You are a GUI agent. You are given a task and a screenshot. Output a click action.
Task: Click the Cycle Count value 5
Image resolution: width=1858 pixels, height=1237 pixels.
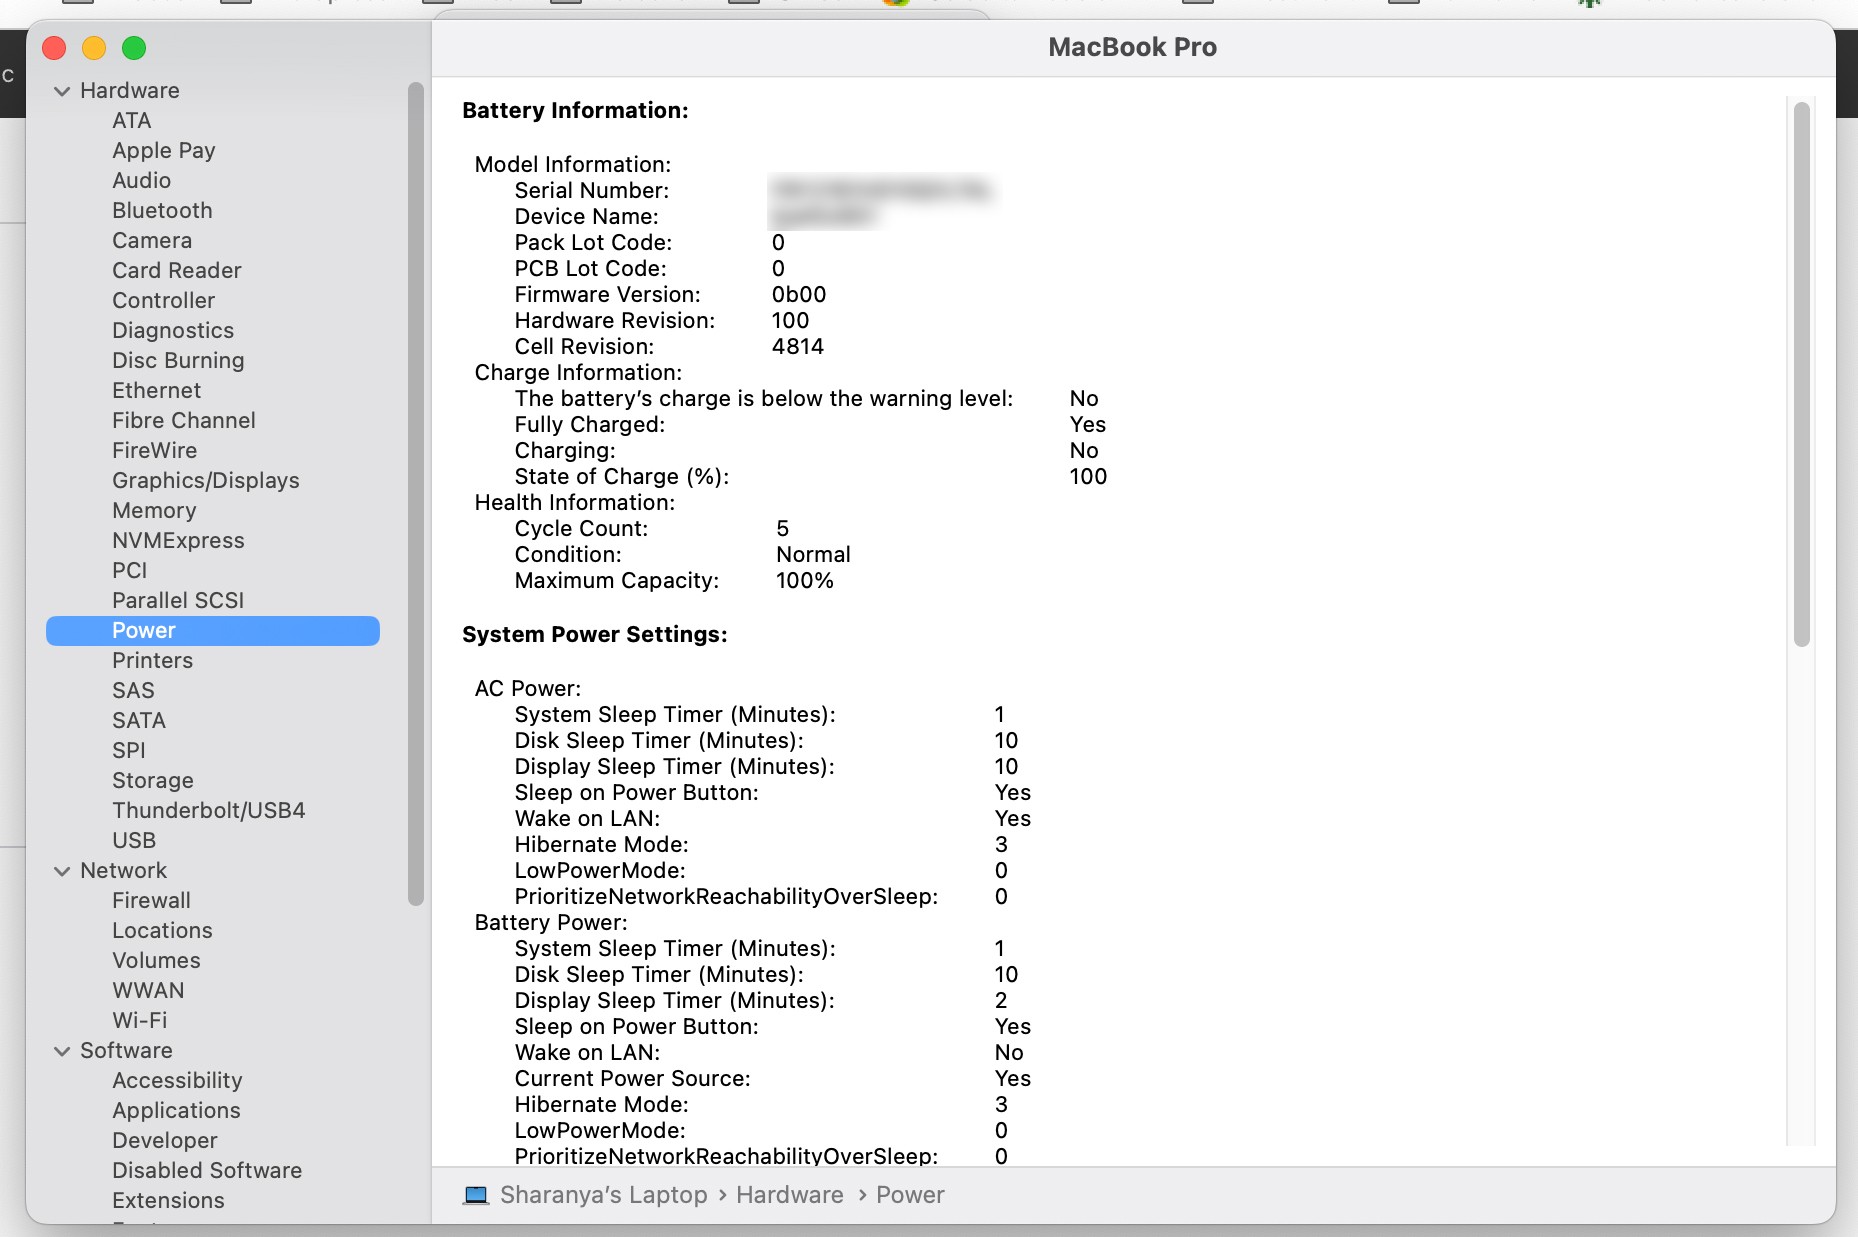(782, 529)
